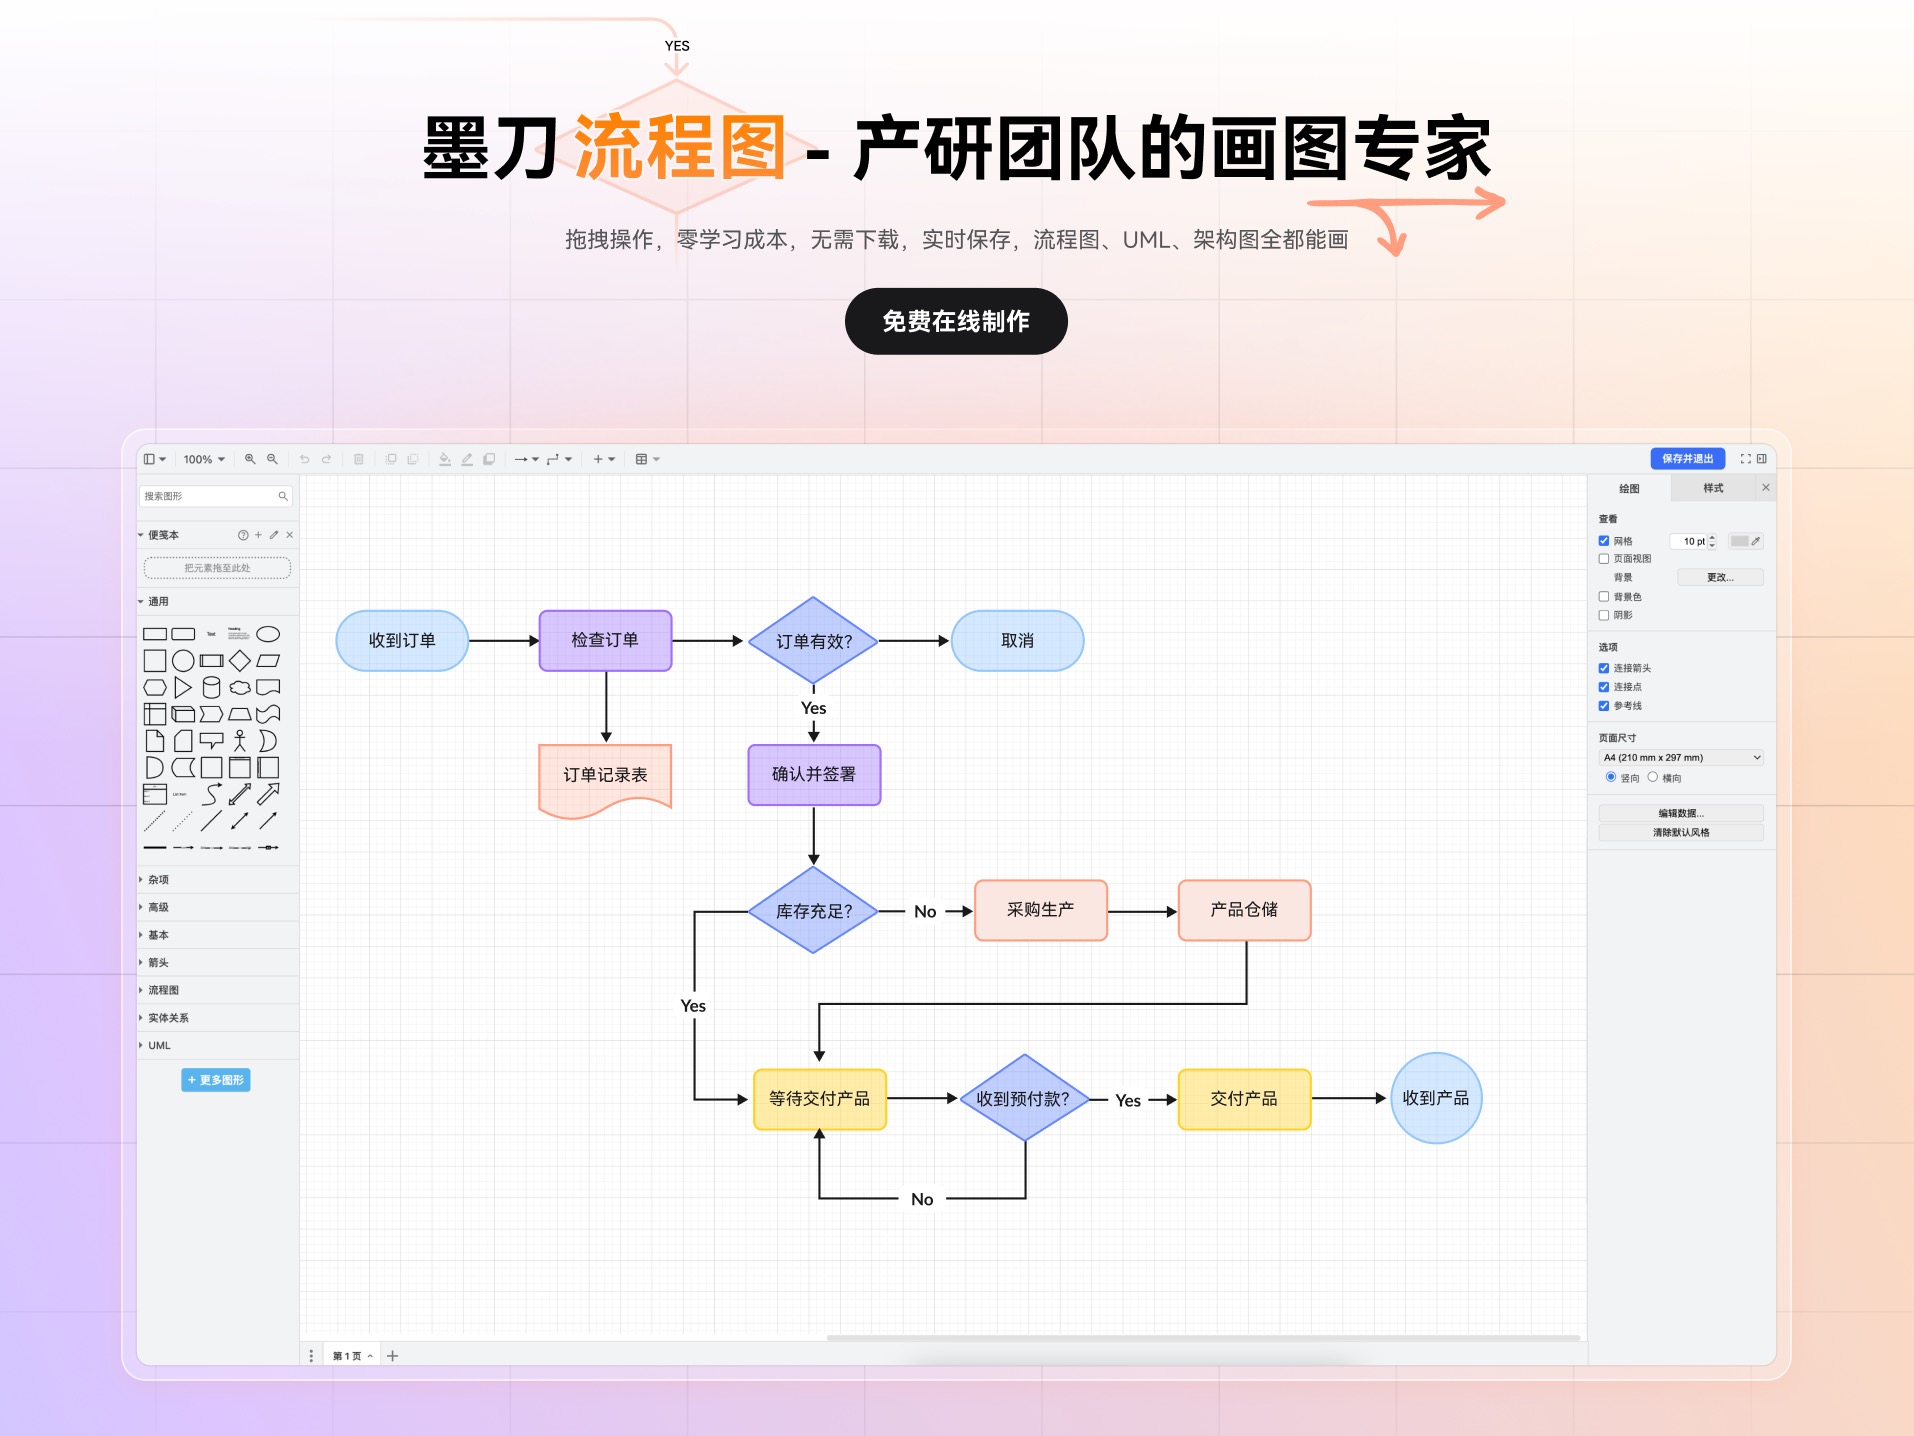Screen dimensions: 1914x1436
Task: Select the triangle shape in general palette
Action: pyautogui.click(x=183, y=687)
